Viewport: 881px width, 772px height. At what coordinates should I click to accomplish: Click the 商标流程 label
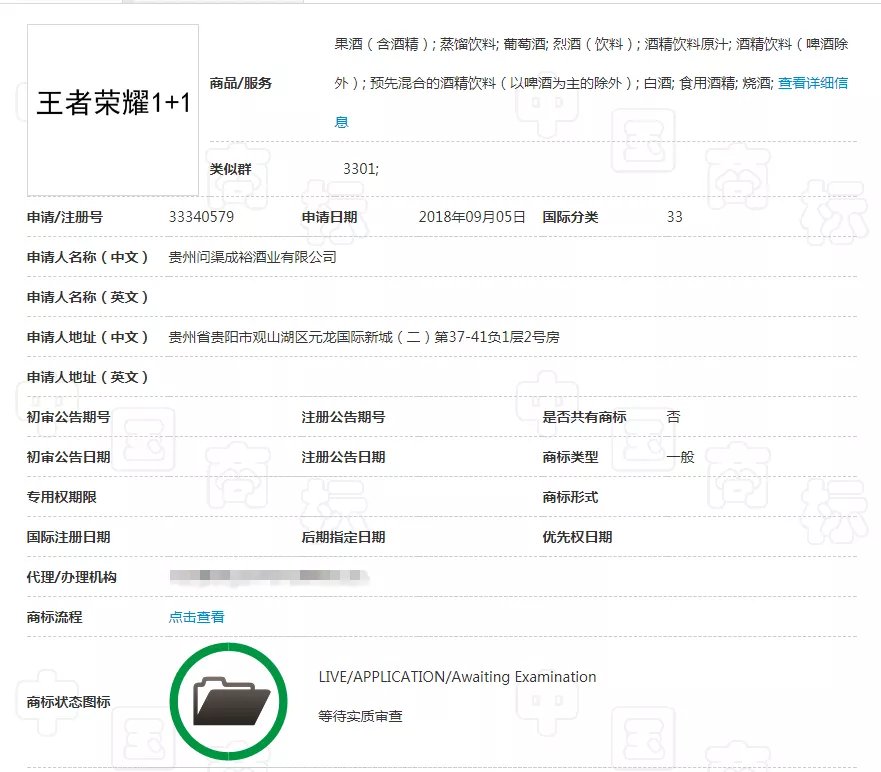[54, 617]
